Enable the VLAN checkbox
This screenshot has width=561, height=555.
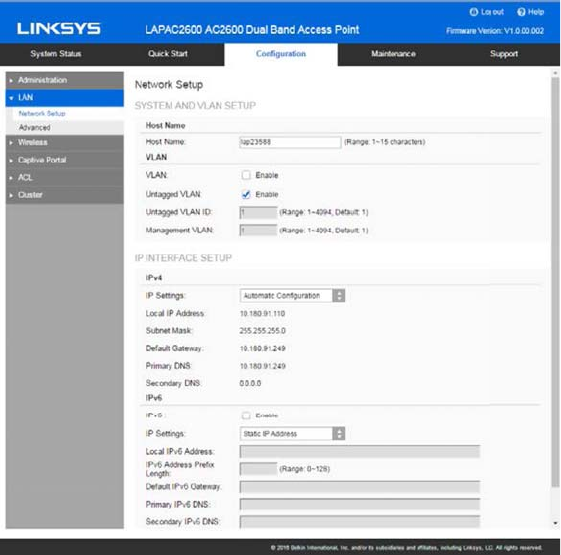point(246,175)
